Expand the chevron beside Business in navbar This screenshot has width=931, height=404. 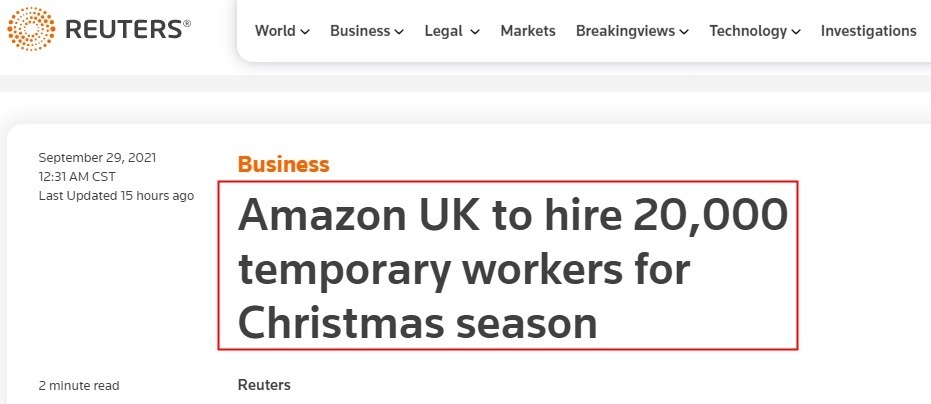pyautogui.click(x=399, y=32)
